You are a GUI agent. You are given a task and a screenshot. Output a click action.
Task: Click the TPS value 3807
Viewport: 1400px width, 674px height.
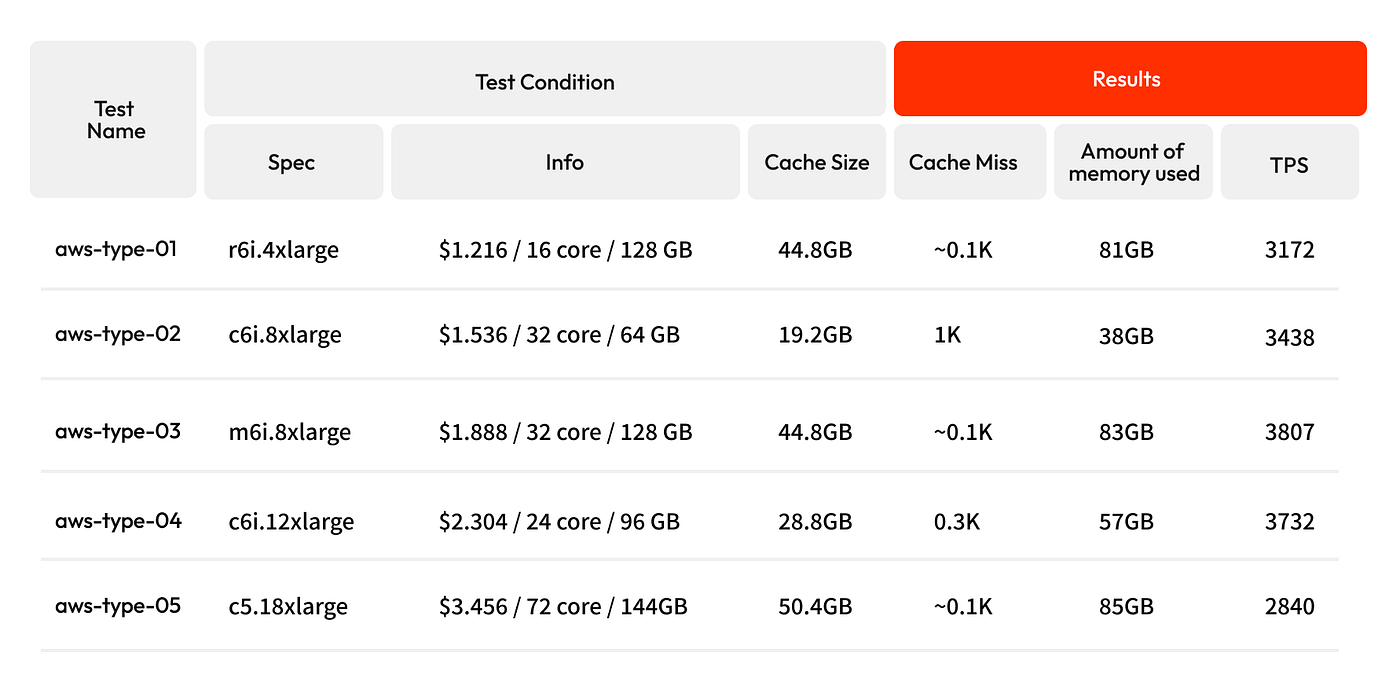click(1290, 432)
